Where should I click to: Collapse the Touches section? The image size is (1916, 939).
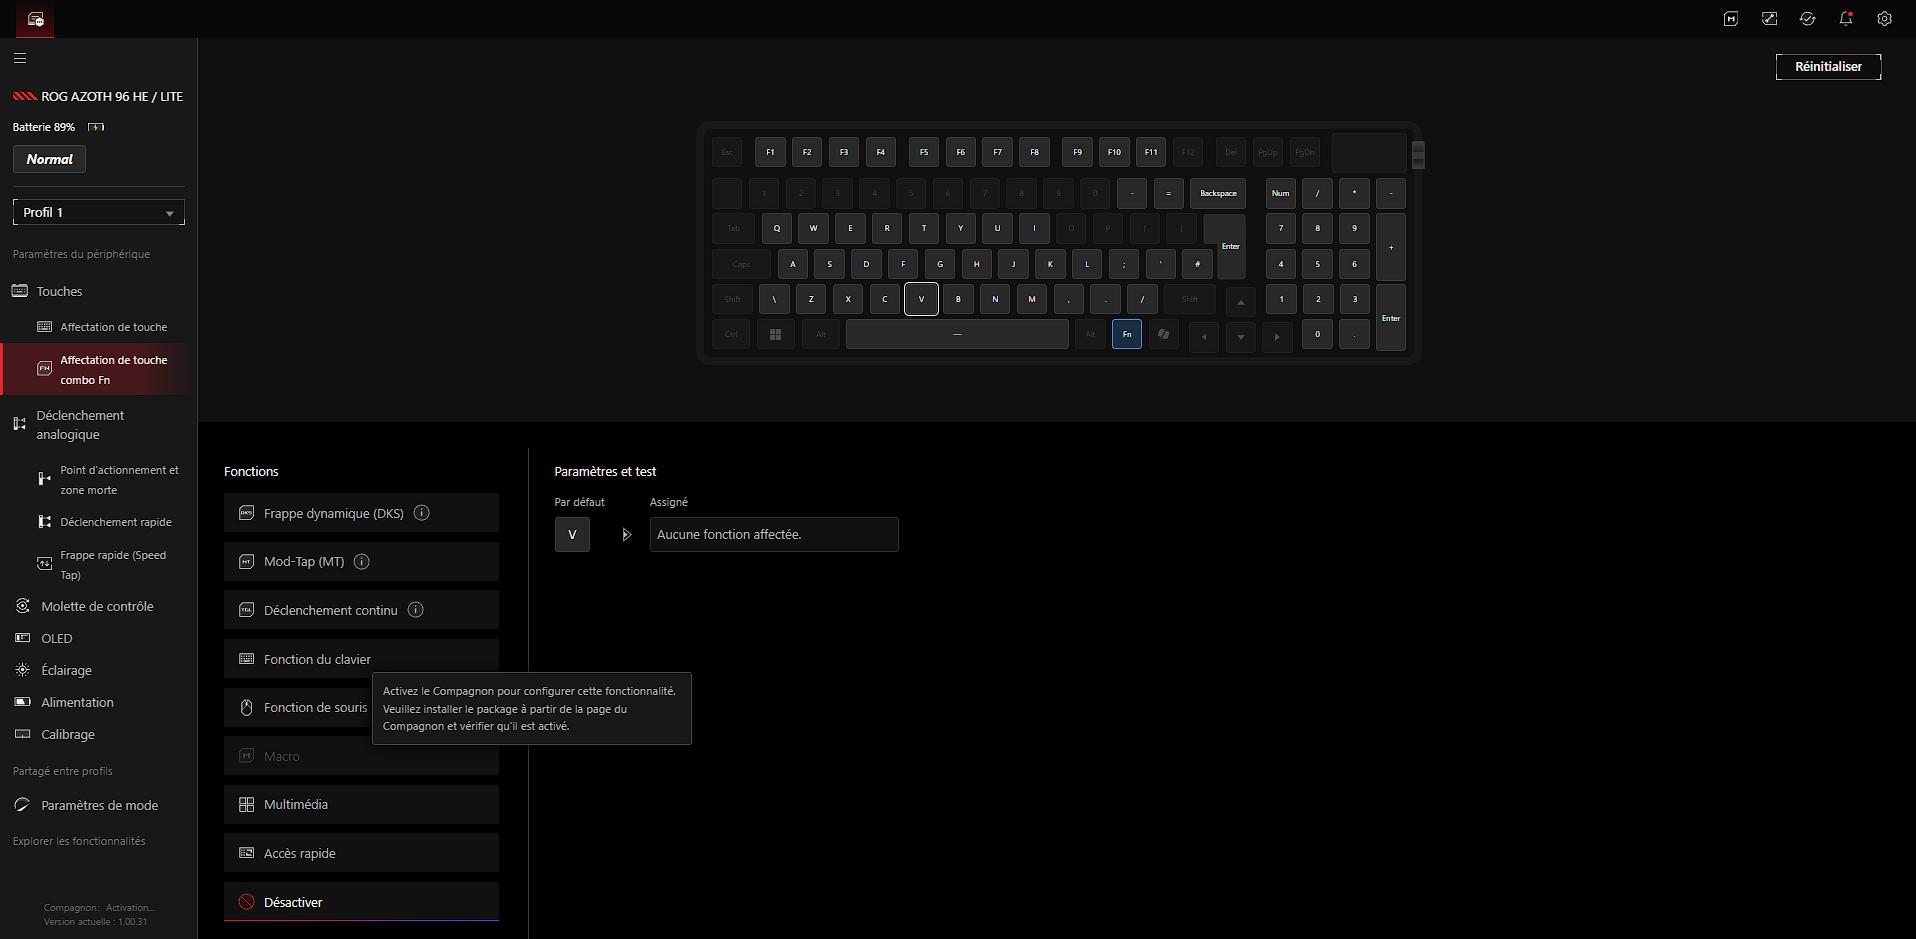(59, 291)
